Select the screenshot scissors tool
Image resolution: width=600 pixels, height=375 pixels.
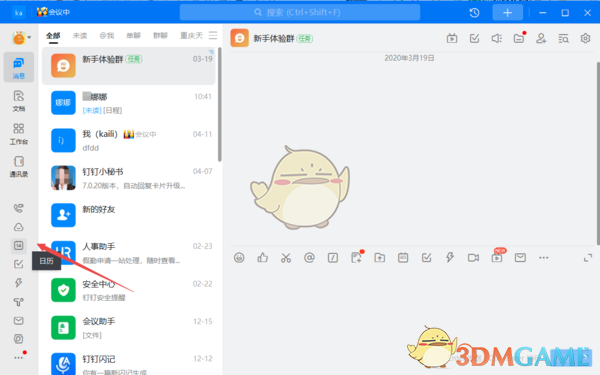click(286, 258)
